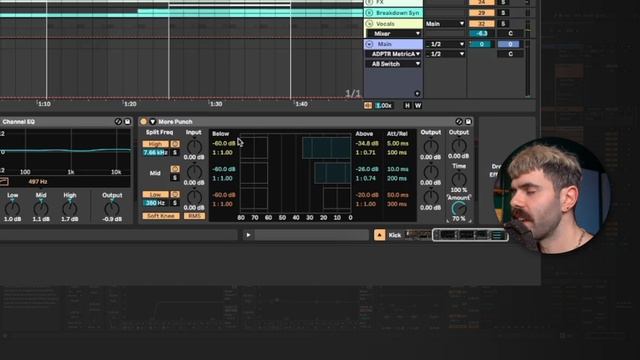Open Channel EQ hot-swap preset icon

[118, 122]
